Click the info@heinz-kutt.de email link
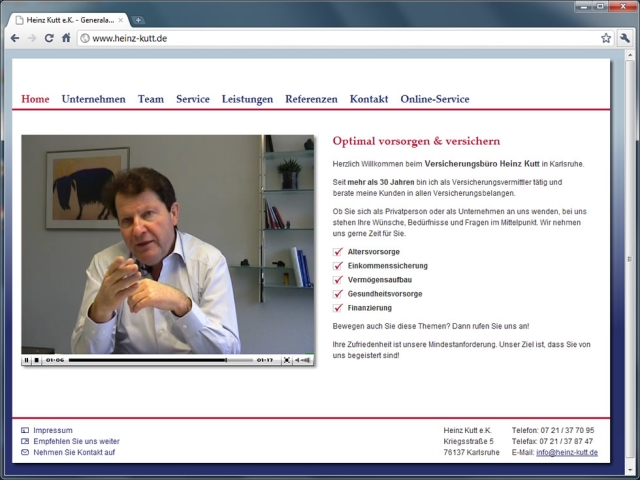The height and width of the screenshot is (480, 640). (567, 452)
